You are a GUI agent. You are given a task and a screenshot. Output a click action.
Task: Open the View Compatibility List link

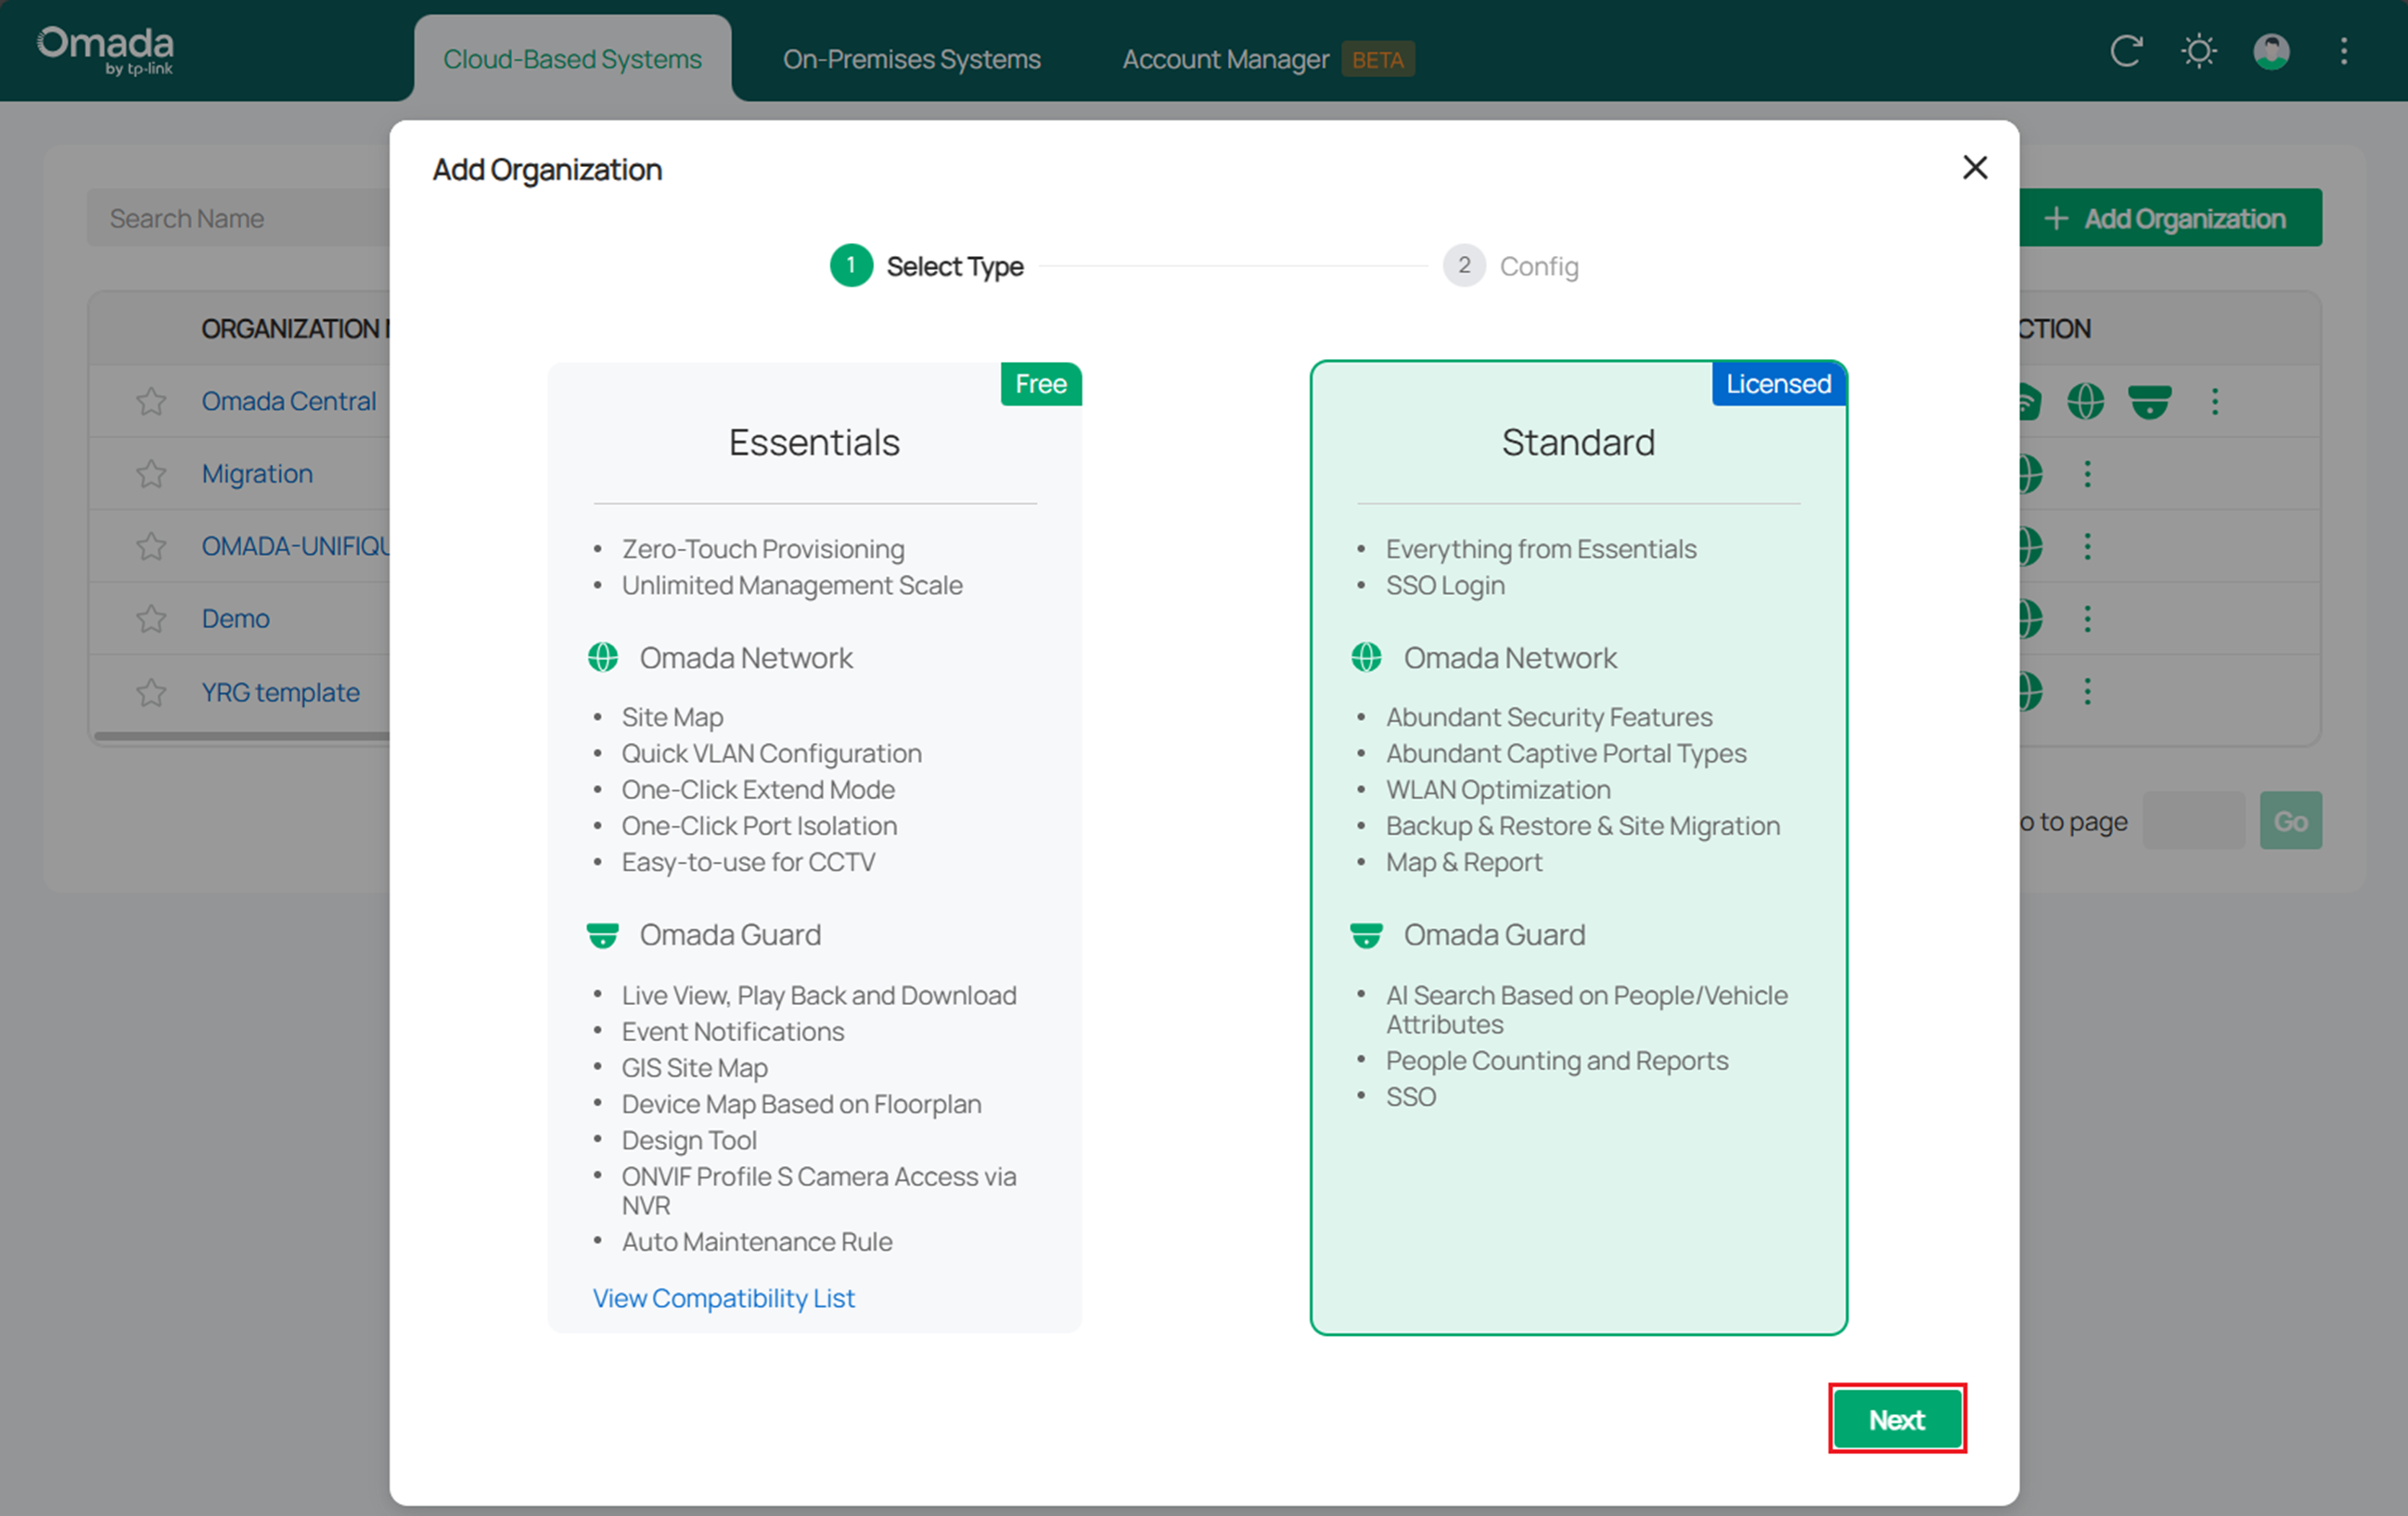[723, 1297]
